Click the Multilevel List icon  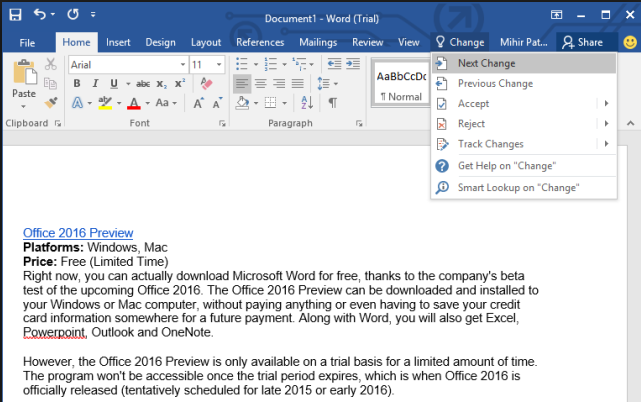(x=299, y=64)
